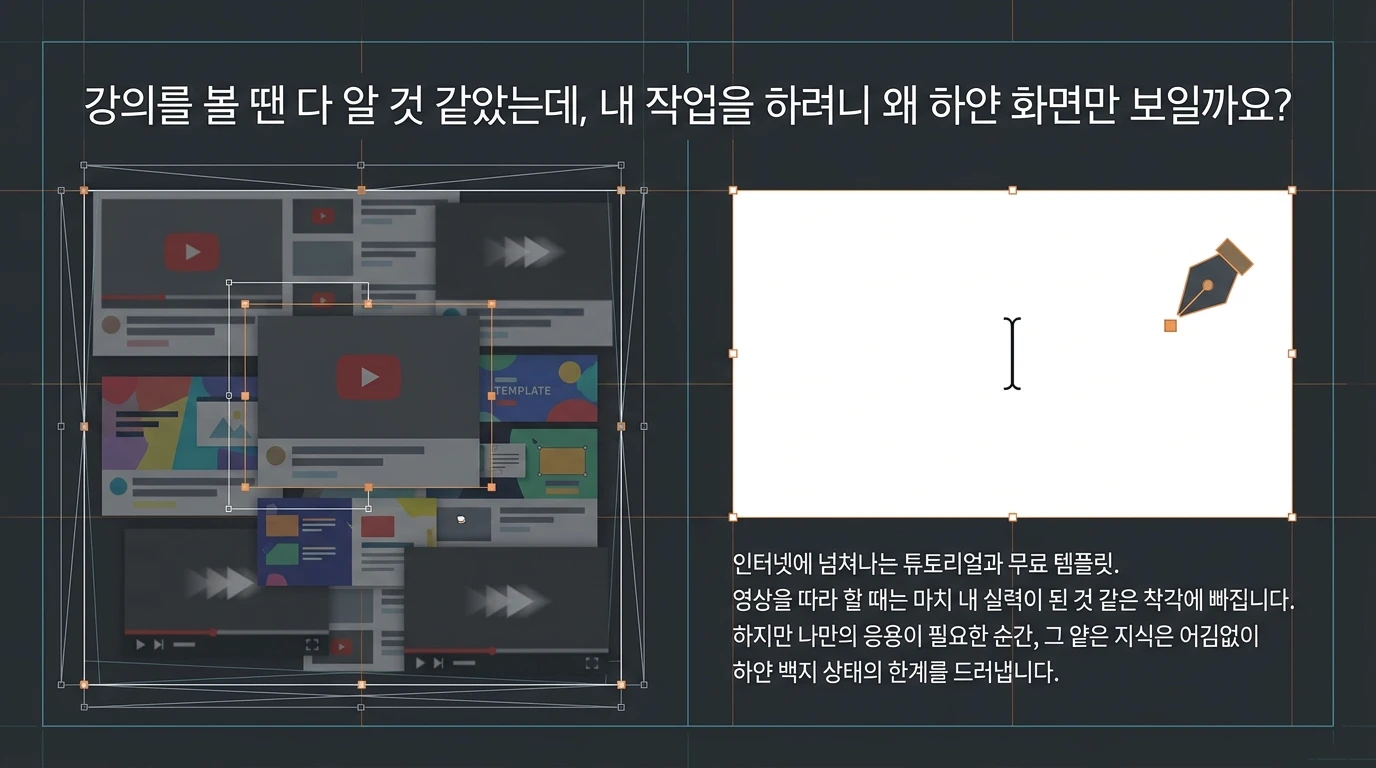The width and height of the screenshot is (1376, 768).
Task: Select the pen nib tool icon
Action: 1216,277
